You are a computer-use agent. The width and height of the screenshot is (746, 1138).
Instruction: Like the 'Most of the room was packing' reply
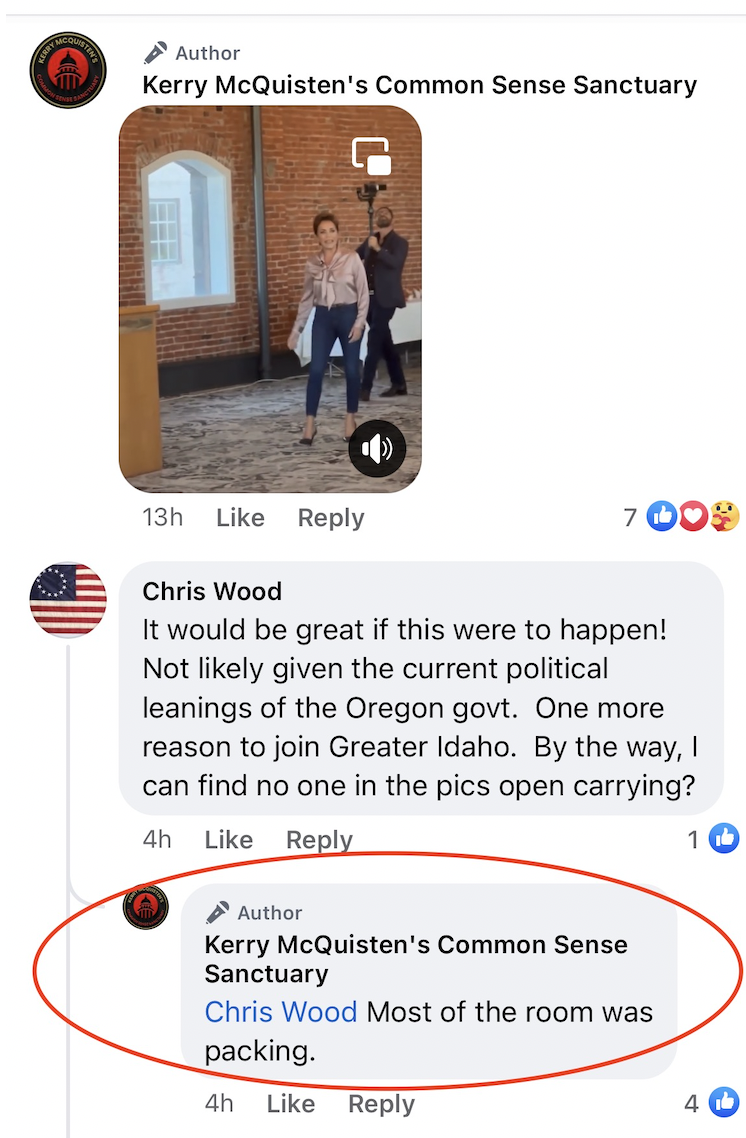pos(290,1104)
